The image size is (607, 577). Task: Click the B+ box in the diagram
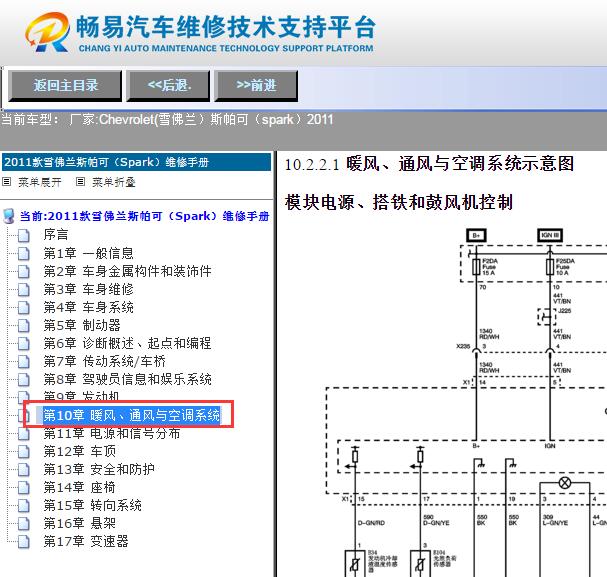coord(476,235)
